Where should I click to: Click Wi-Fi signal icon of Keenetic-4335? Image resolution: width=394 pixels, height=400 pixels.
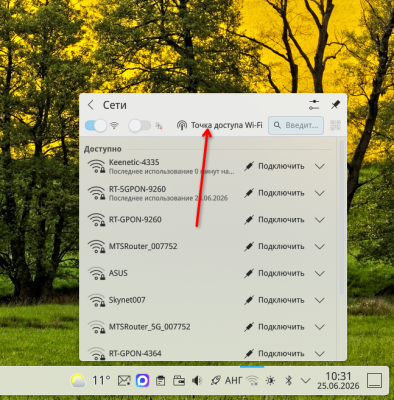coord(96,166)
